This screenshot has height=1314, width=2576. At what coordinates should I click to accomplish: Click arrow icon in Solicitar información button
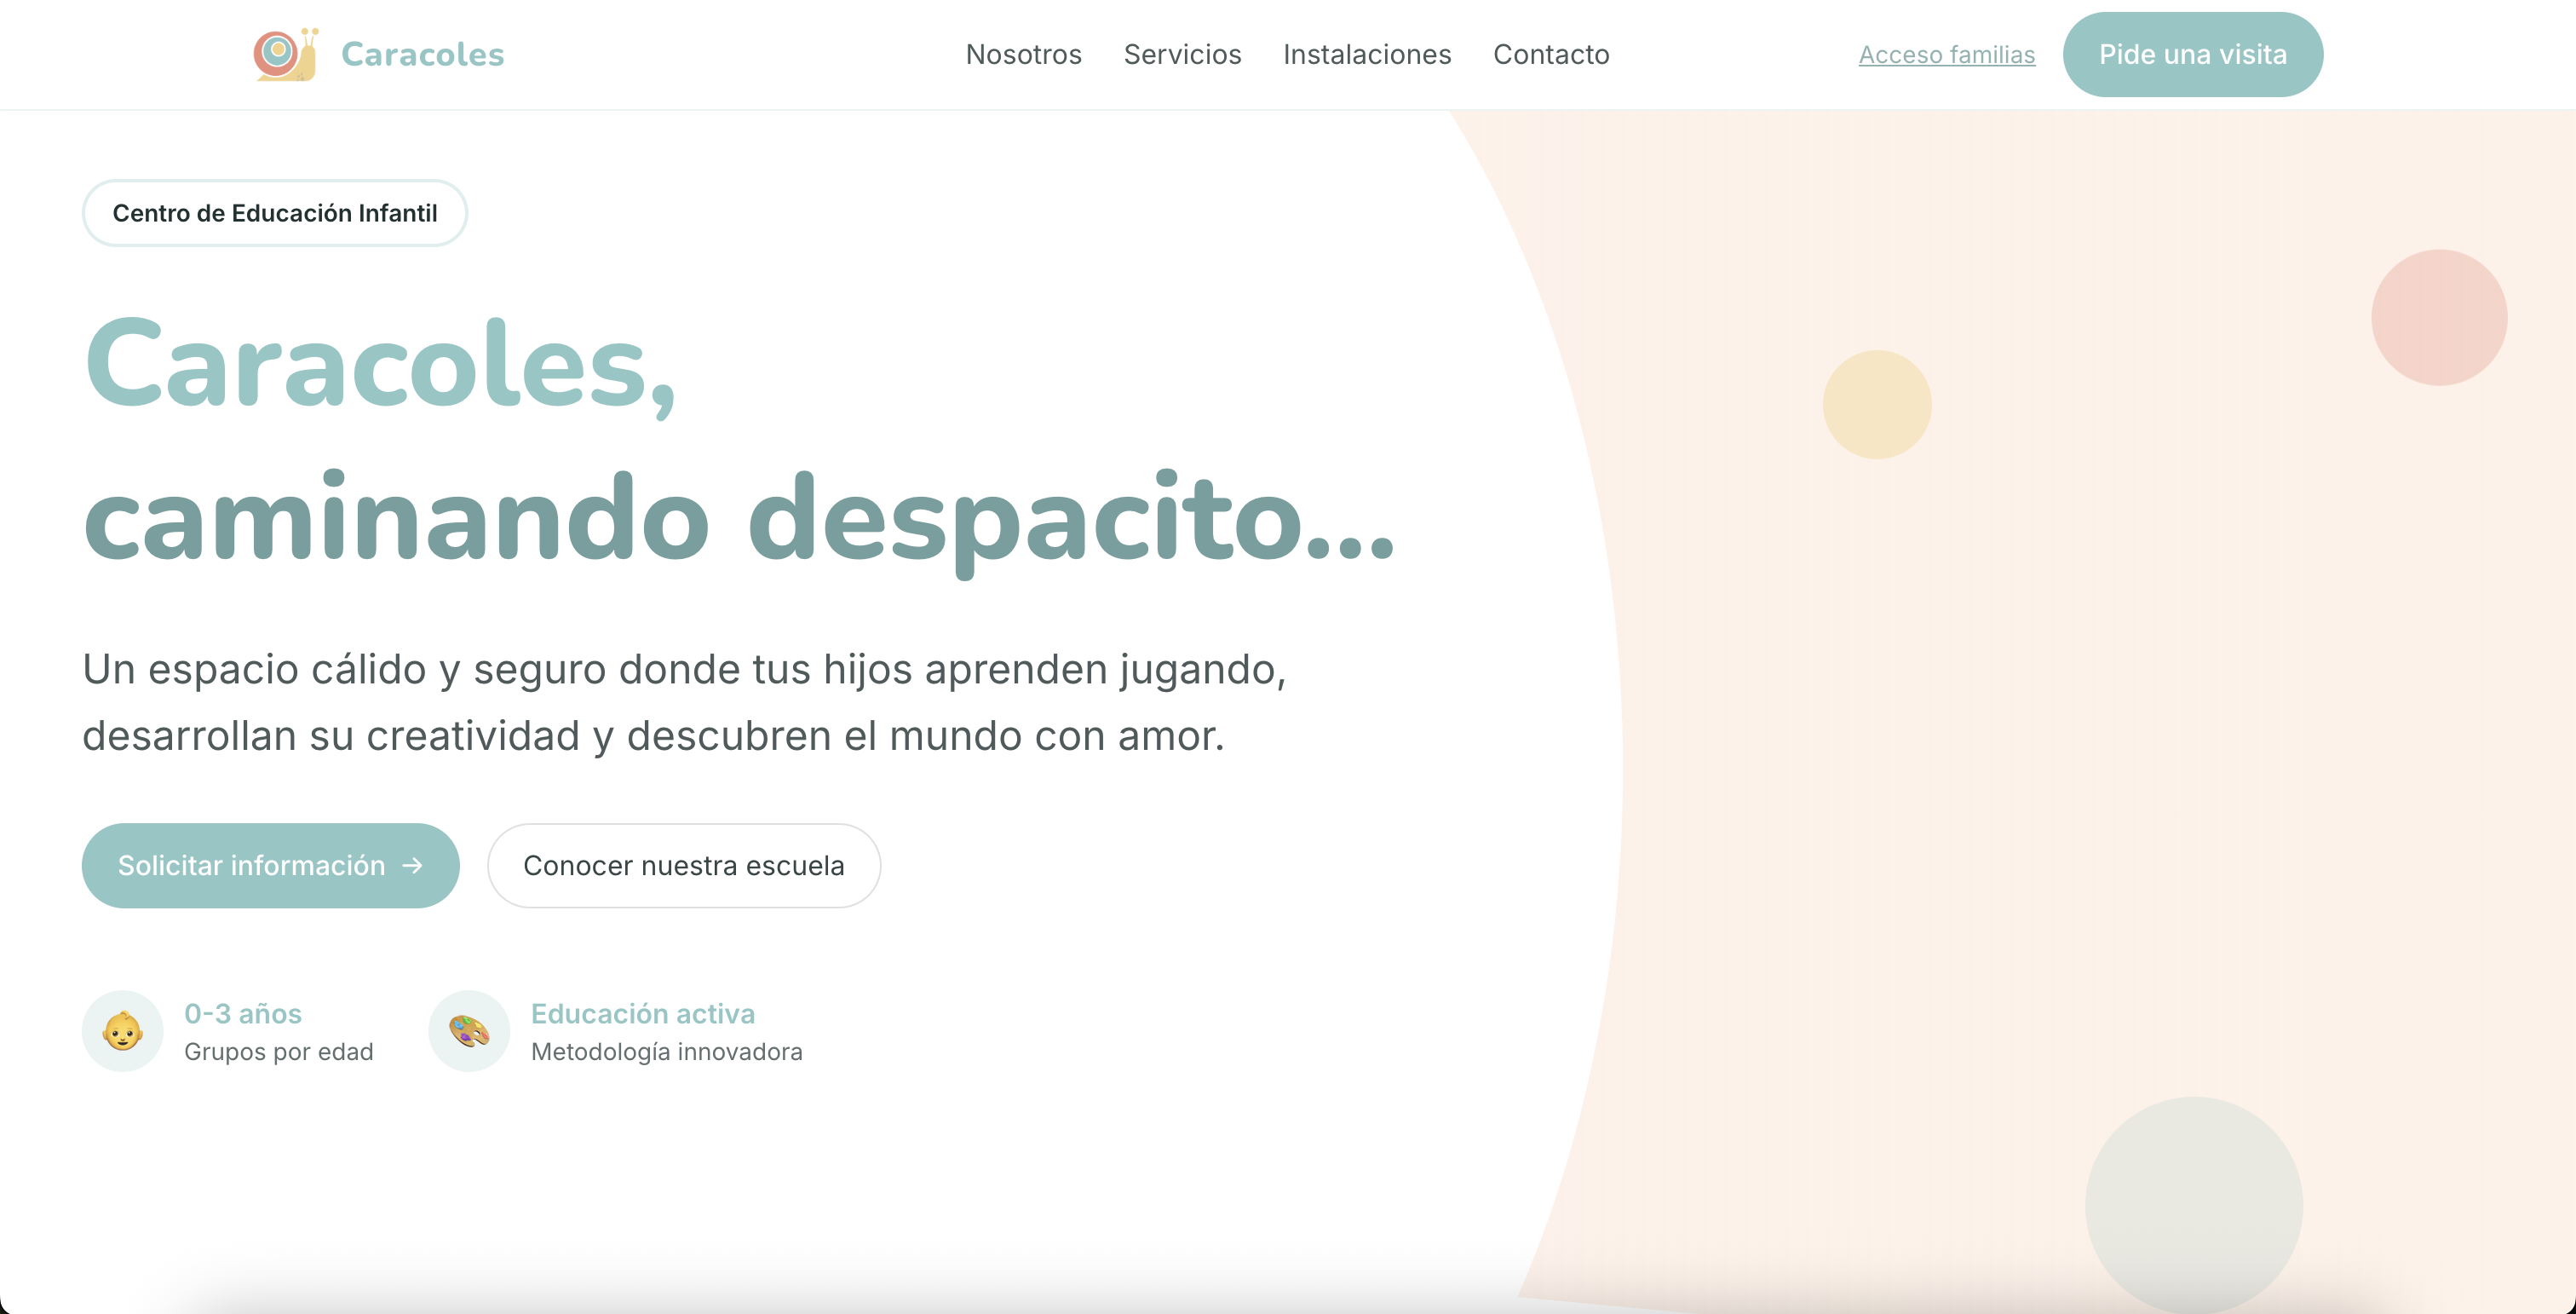click(x=413, y=866)
